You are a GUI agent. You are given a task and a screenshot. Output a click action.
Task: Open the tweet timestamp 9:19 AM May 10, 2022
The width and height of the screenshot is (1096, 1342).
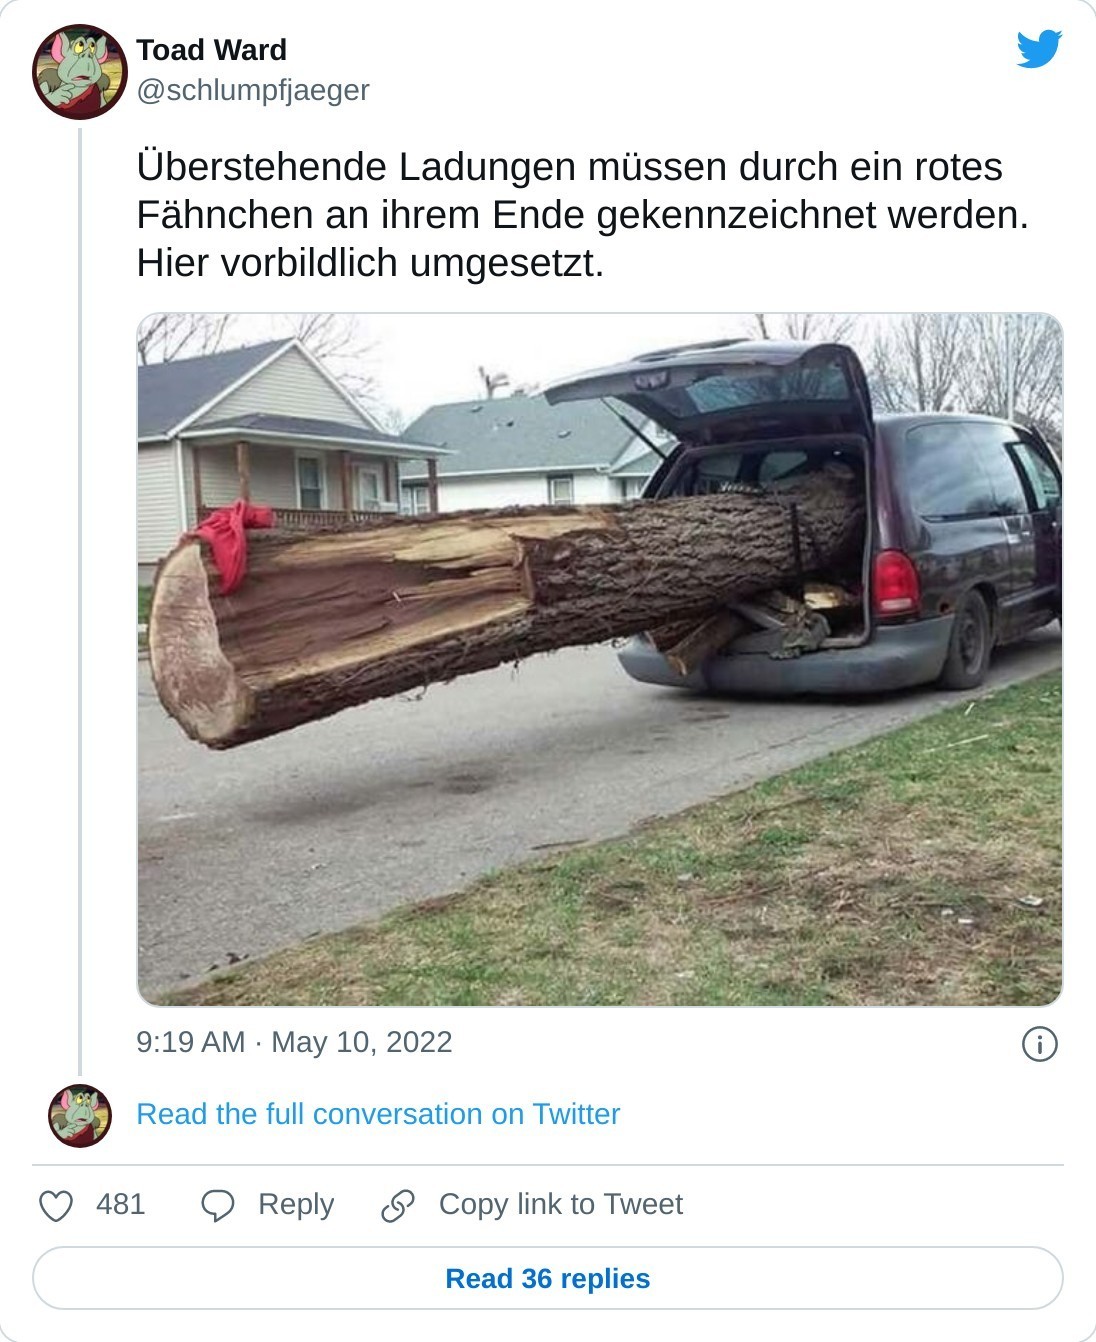click(294, 1042)
